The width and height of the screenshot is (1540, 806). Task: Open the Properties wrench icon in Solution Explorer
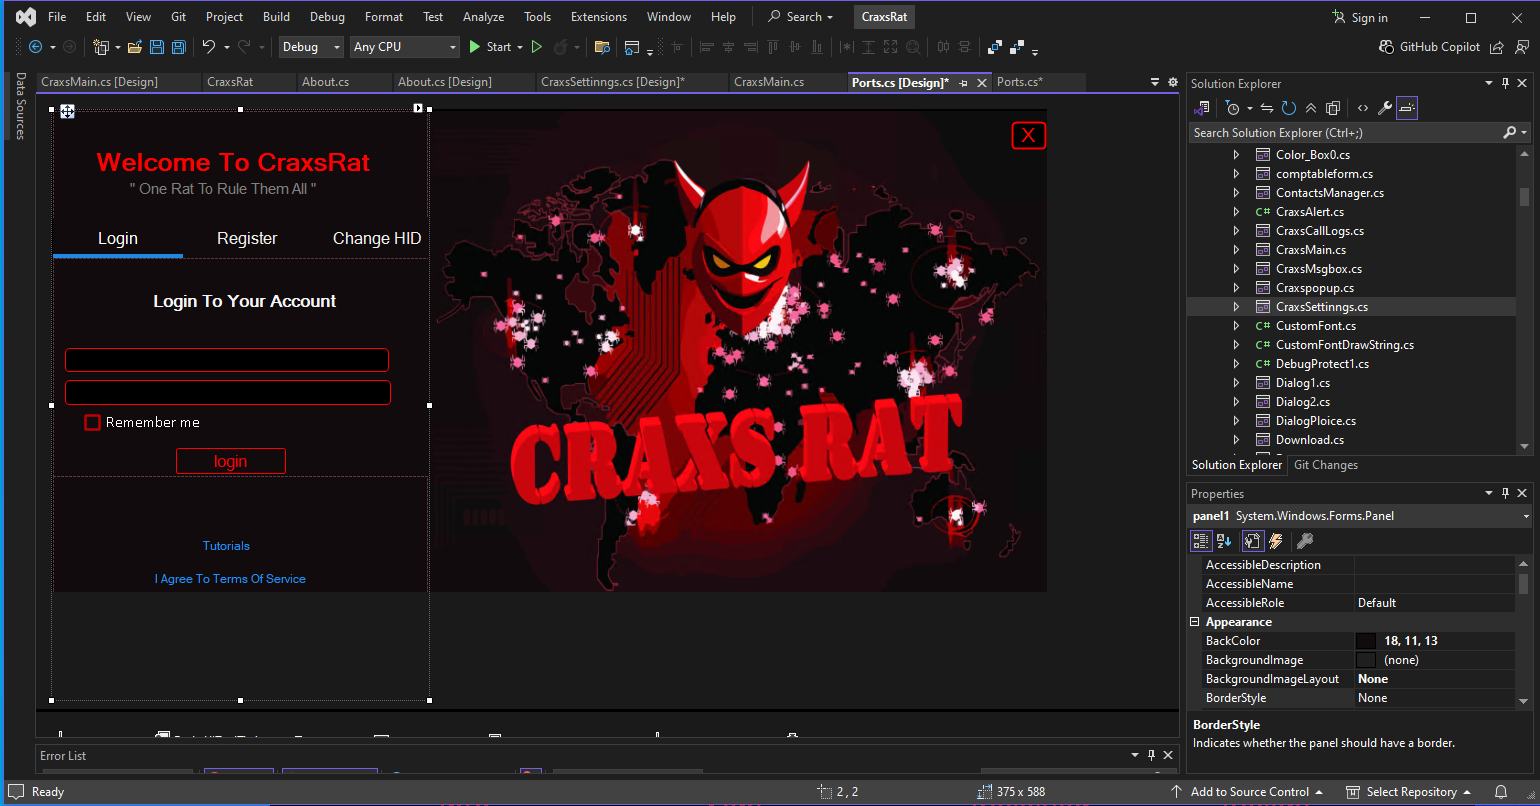(x=1384, y=107)
